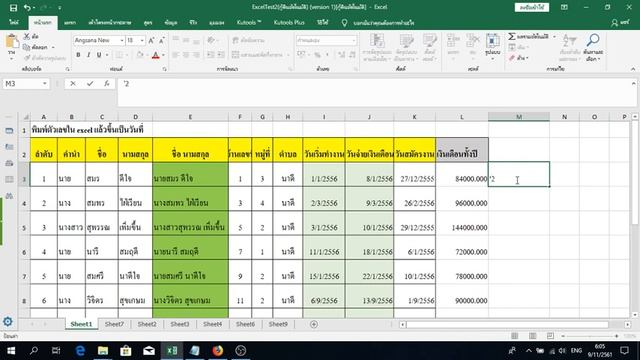Toggle Underline formatting

coord(98,55)
